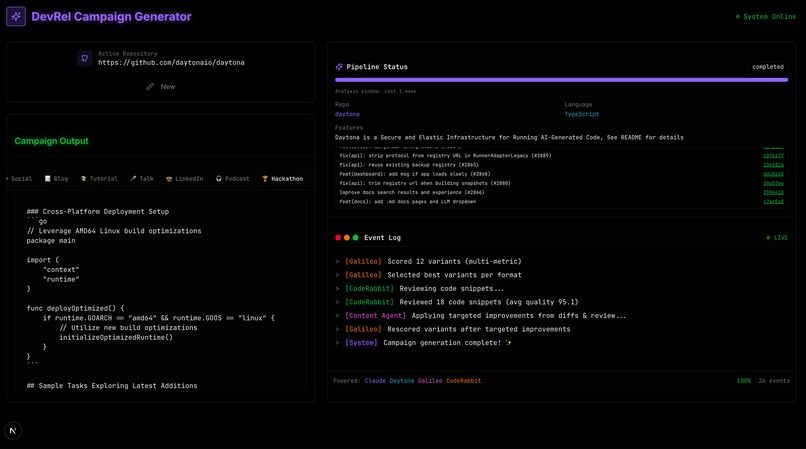Image resolution: width=806 pixels, height=449 pixels.
Task: Open commit hash for docs search results (#2866)
Action: coord(773,193)
